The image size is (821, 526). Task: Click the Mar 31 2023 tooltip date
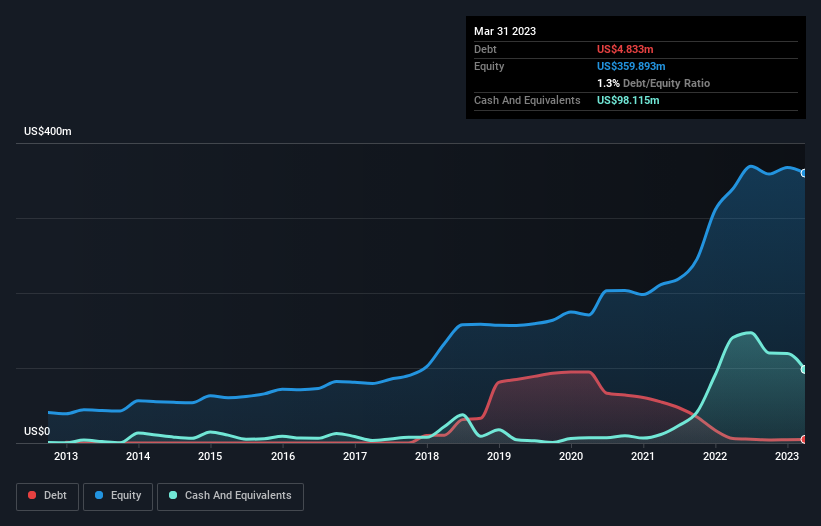point(505,31)
